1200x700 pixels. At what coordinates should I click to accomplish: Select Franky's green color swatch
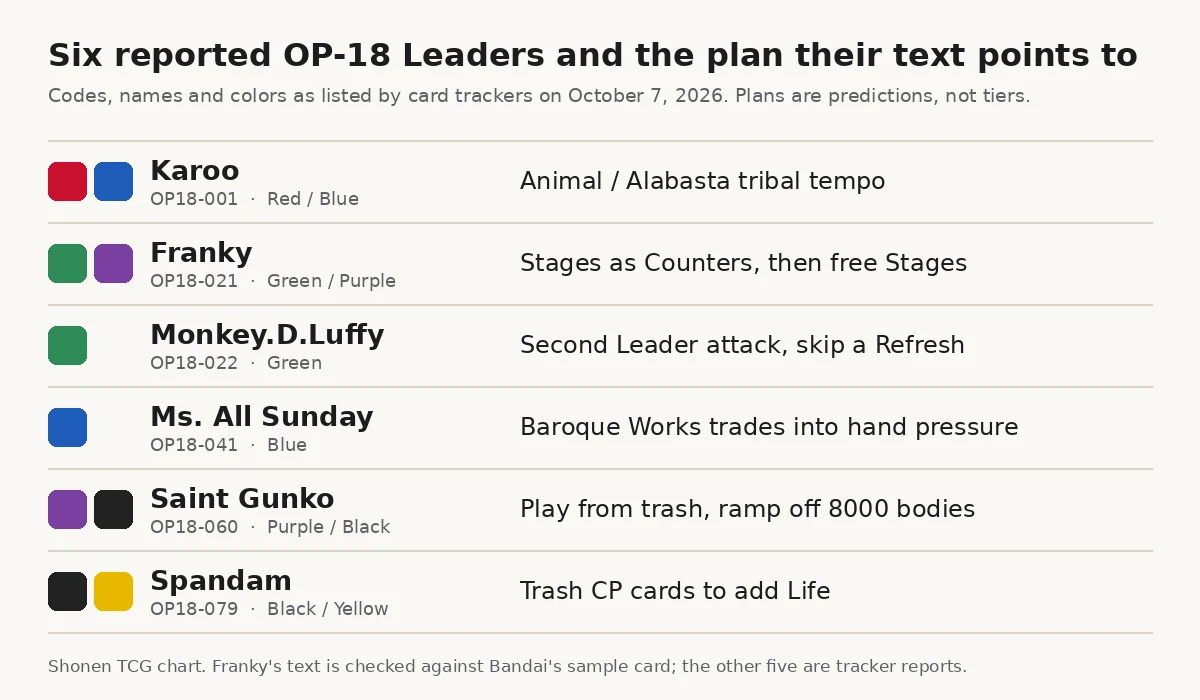tap(68, 264)
